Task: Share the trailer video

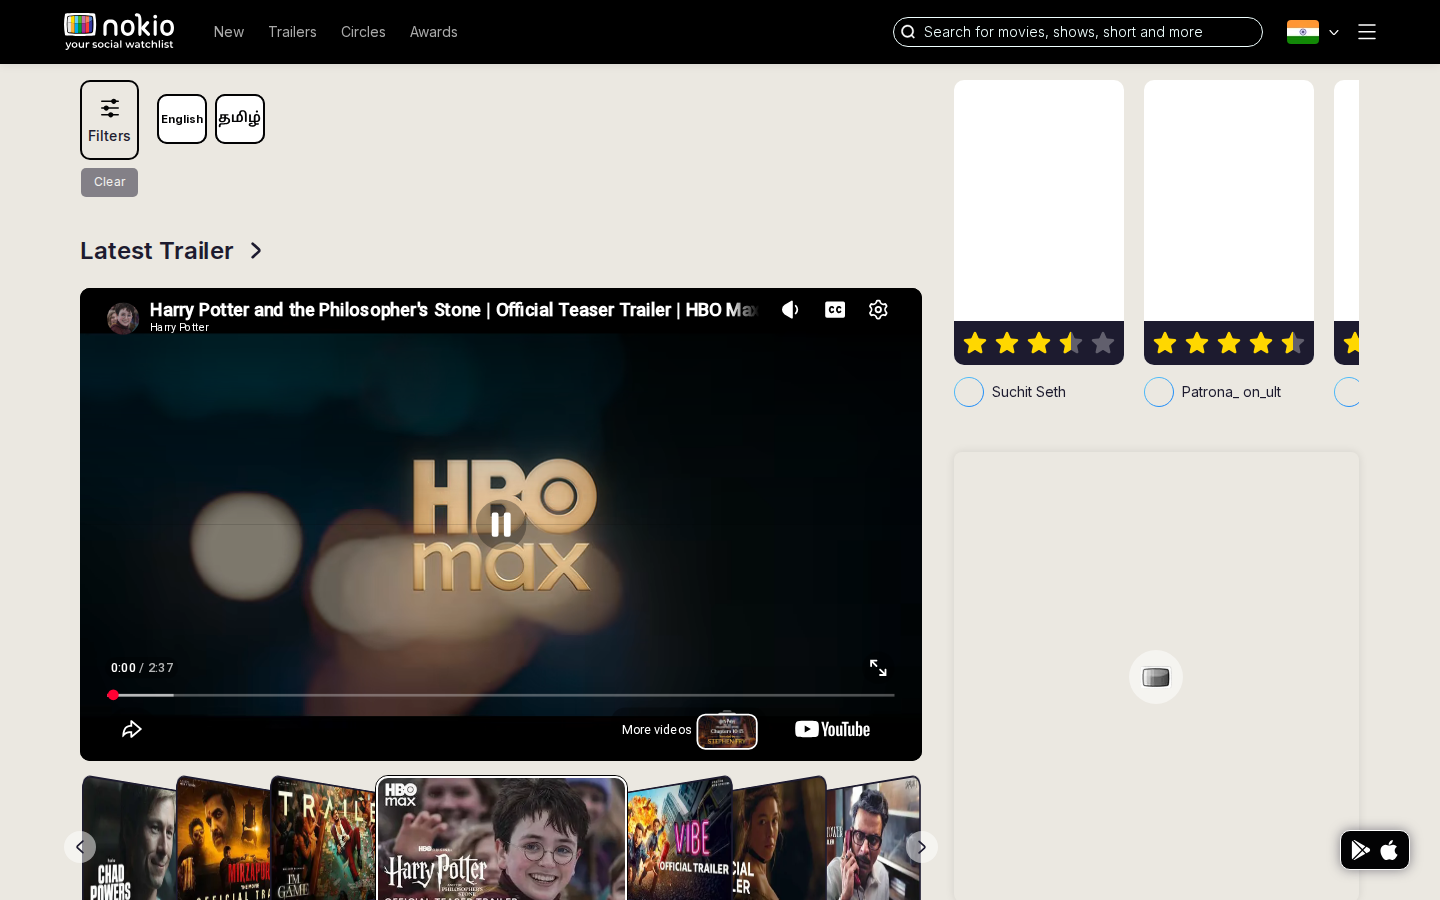Action: tap(131, 729)
